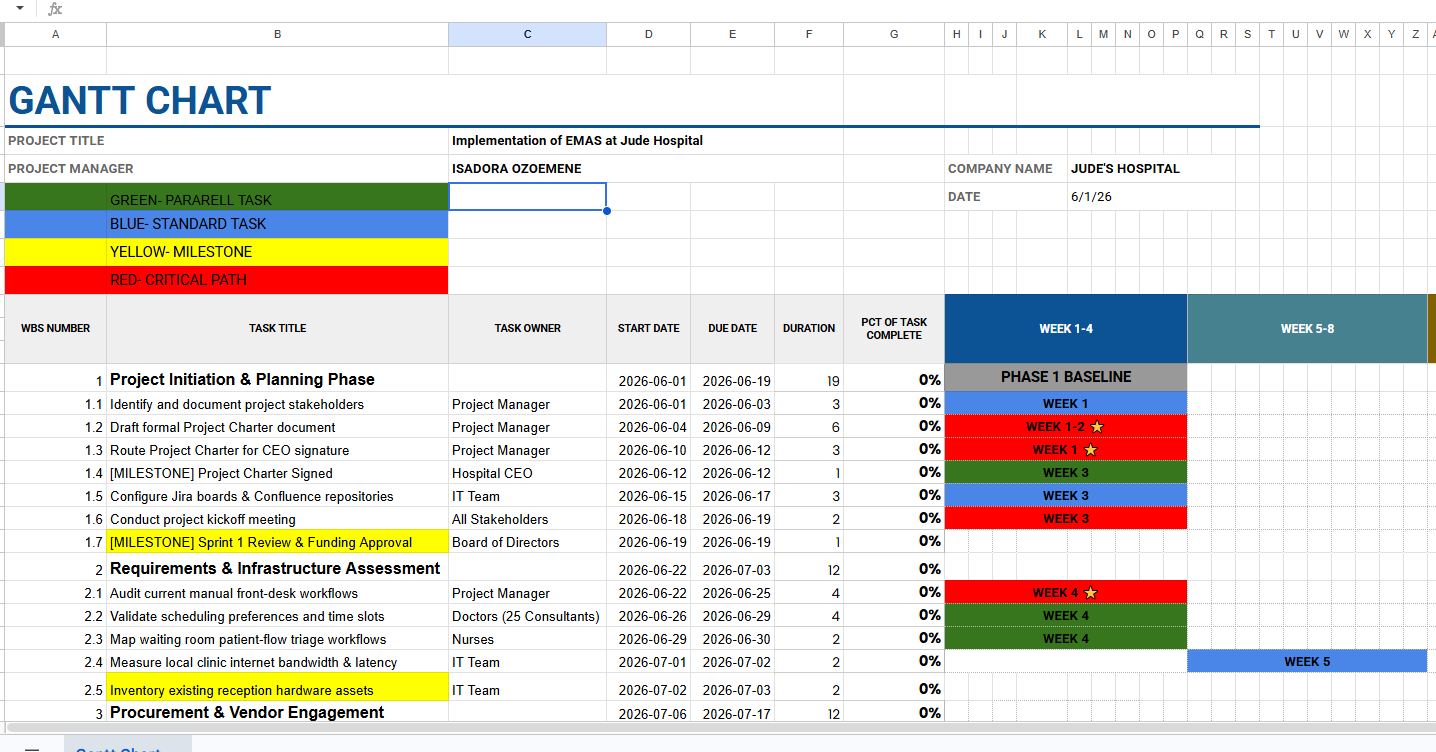The height and width of the screenshot is (752, 1436).
Task: Click the "WEEK 1-4" timeline header
Action: 1066,329
